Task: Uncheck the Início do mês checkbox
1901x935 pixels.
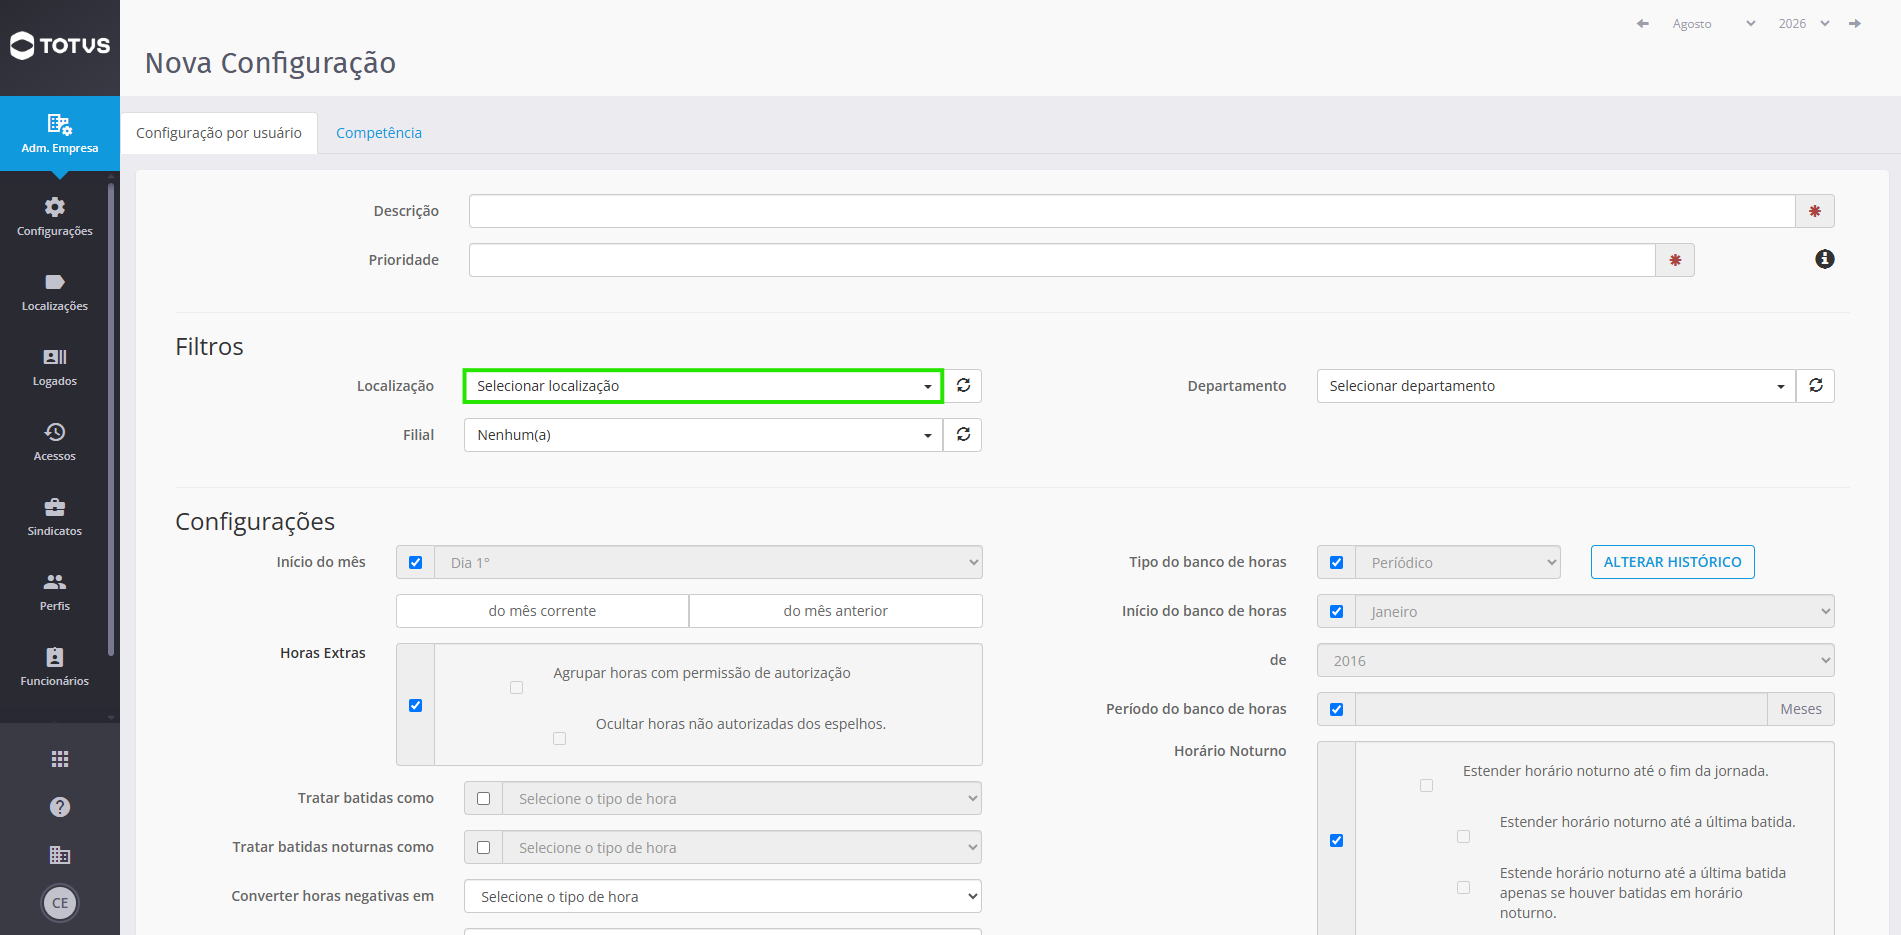Action: coord(416,563)
